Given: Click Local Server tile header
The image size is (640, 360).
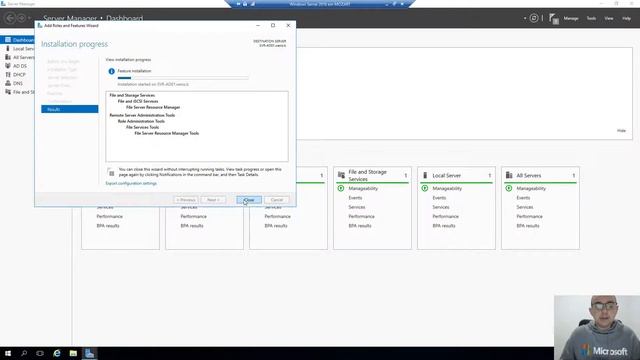Looking at the screenshot, I should coord(456,175).
